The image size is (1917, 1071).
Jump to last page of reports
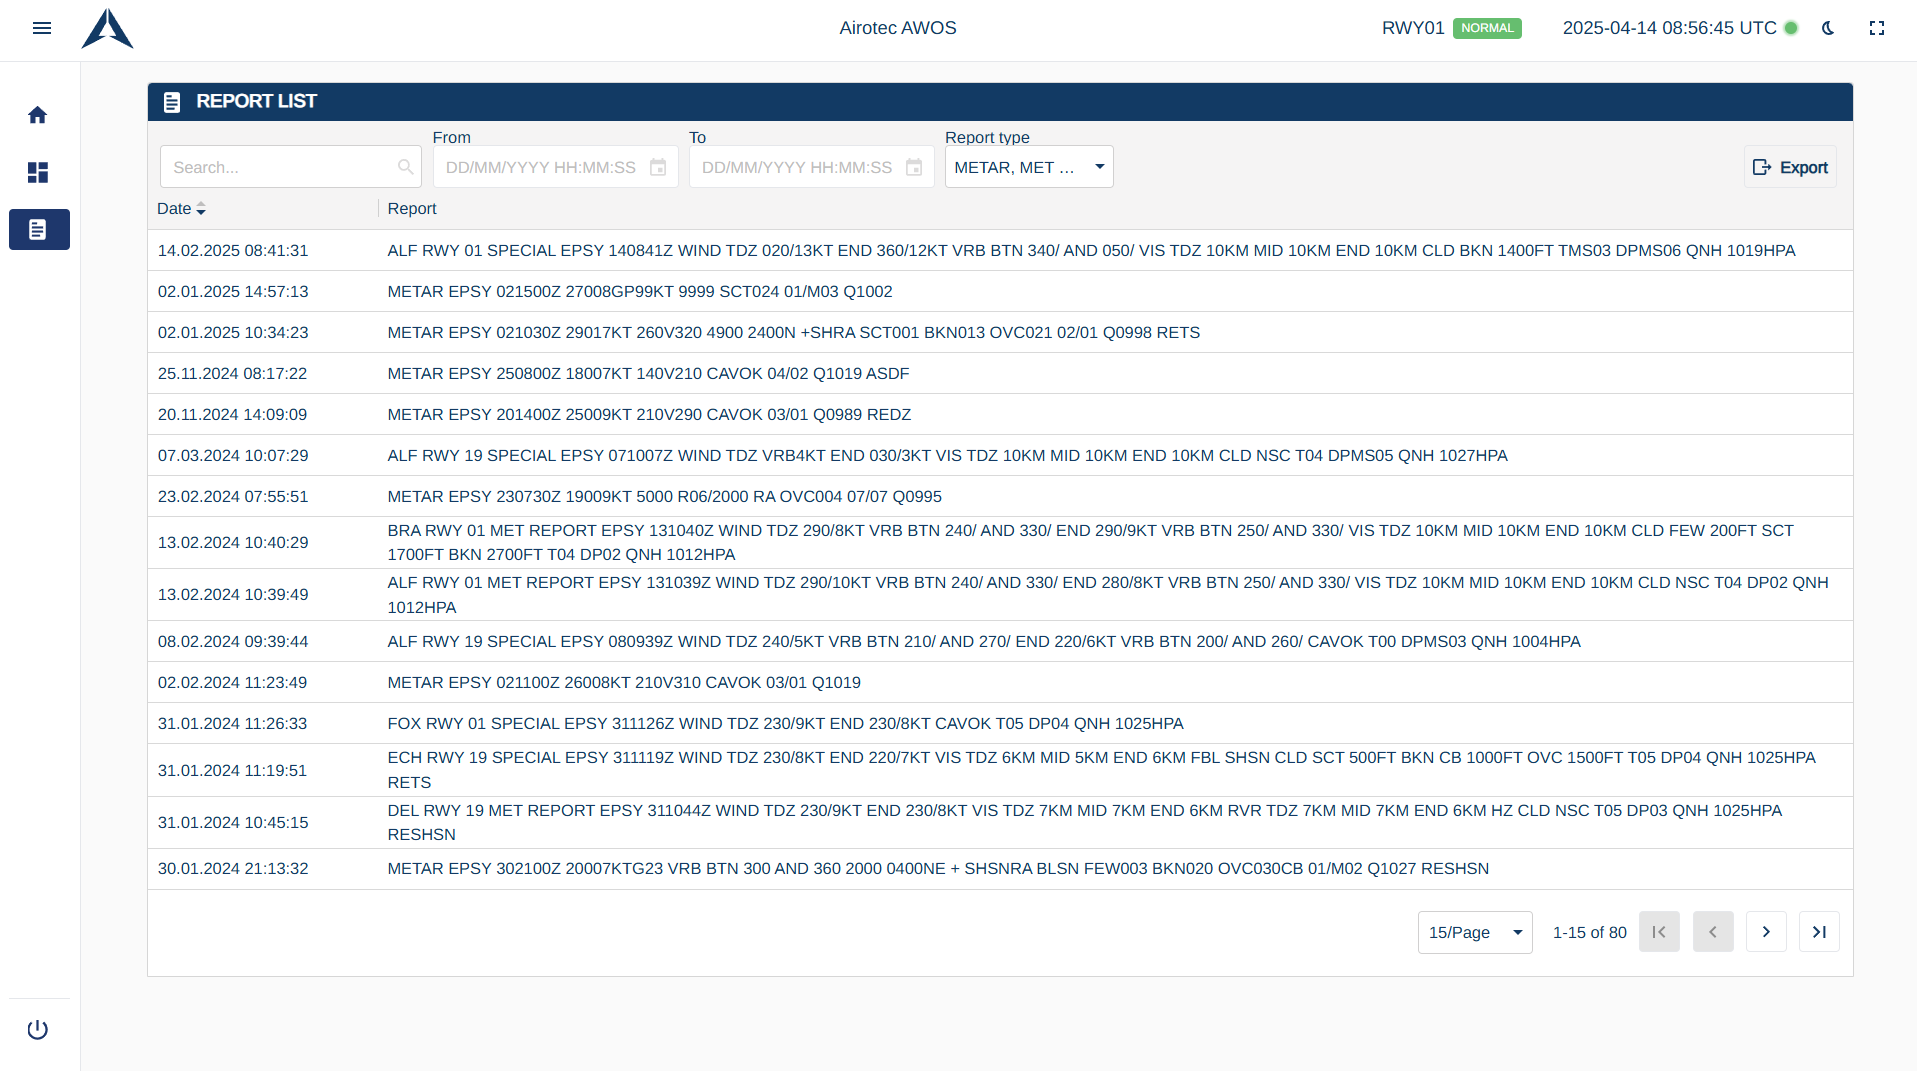[1819, 932]
